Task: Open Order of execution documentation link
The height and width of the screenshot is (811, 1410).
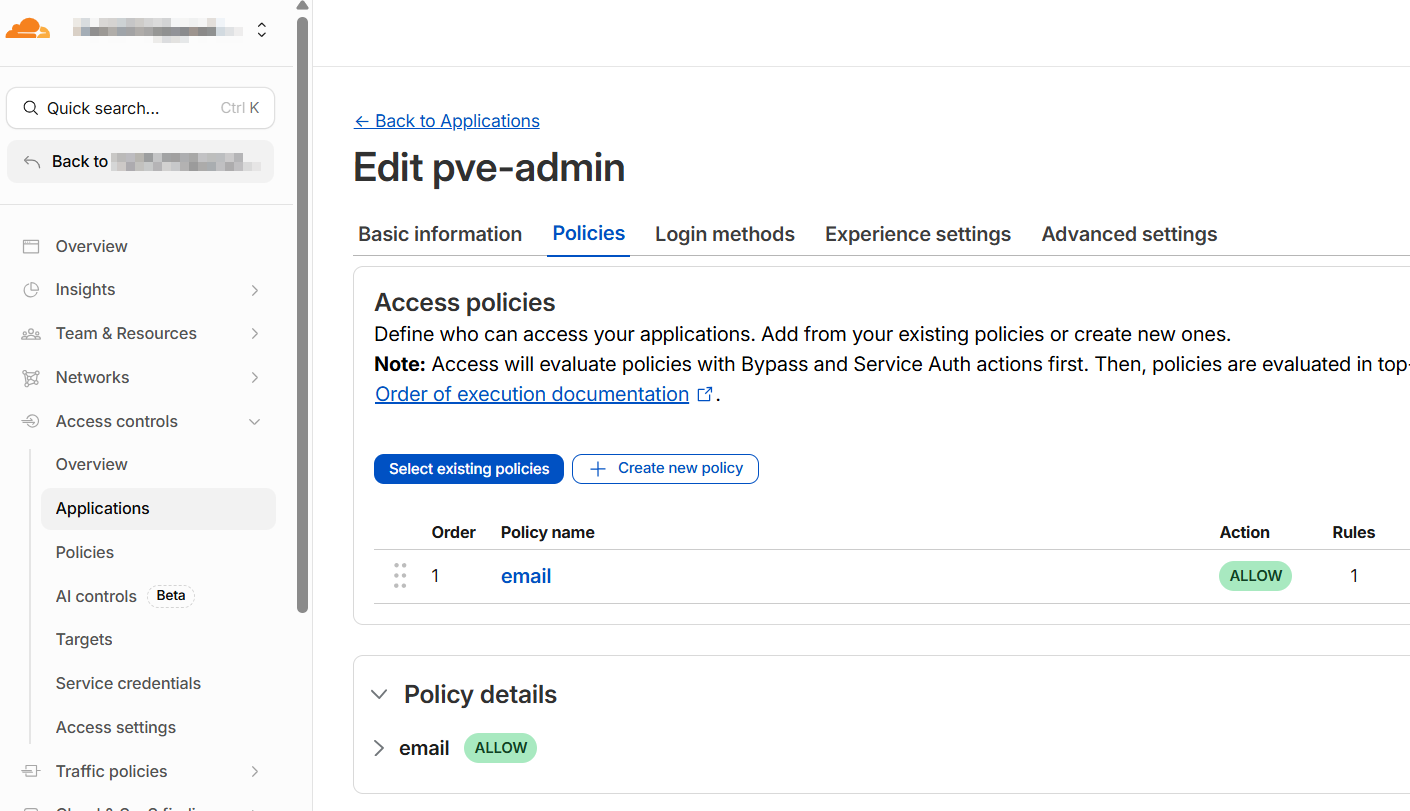Action: pos(544,394)
